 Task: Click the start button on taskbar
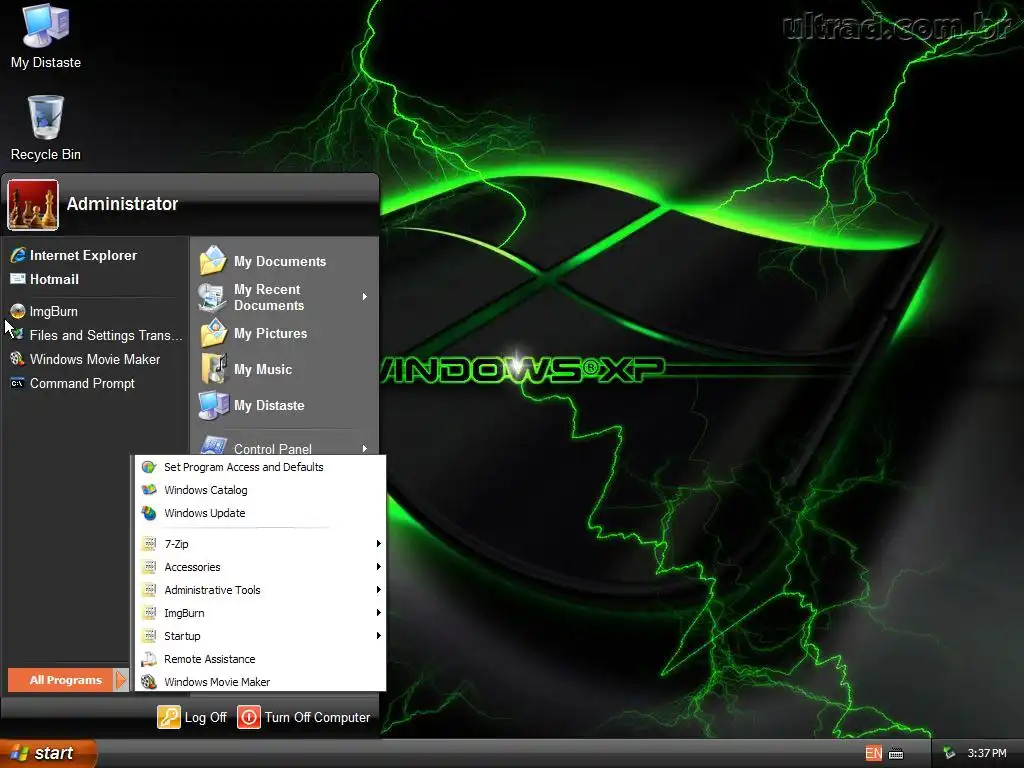coord(47,753)
